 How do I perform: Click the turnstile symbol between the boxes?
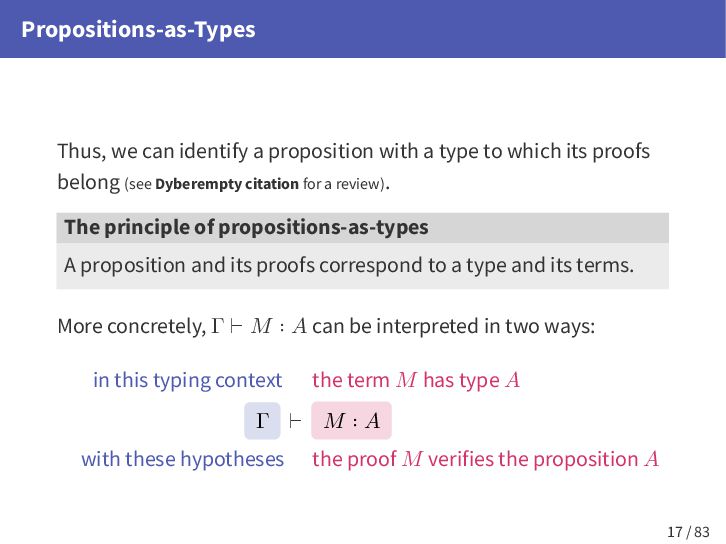click(295, 421)
